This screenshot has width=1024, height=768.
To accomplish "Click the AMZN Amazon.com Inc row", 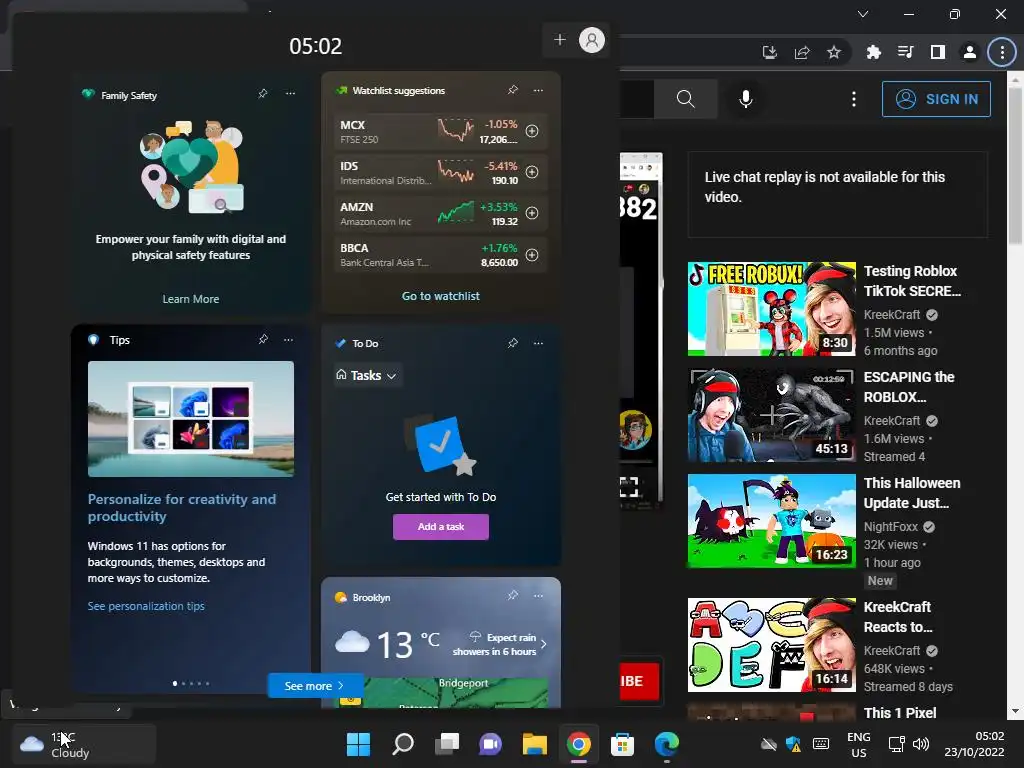I will [x=441, y=214].
